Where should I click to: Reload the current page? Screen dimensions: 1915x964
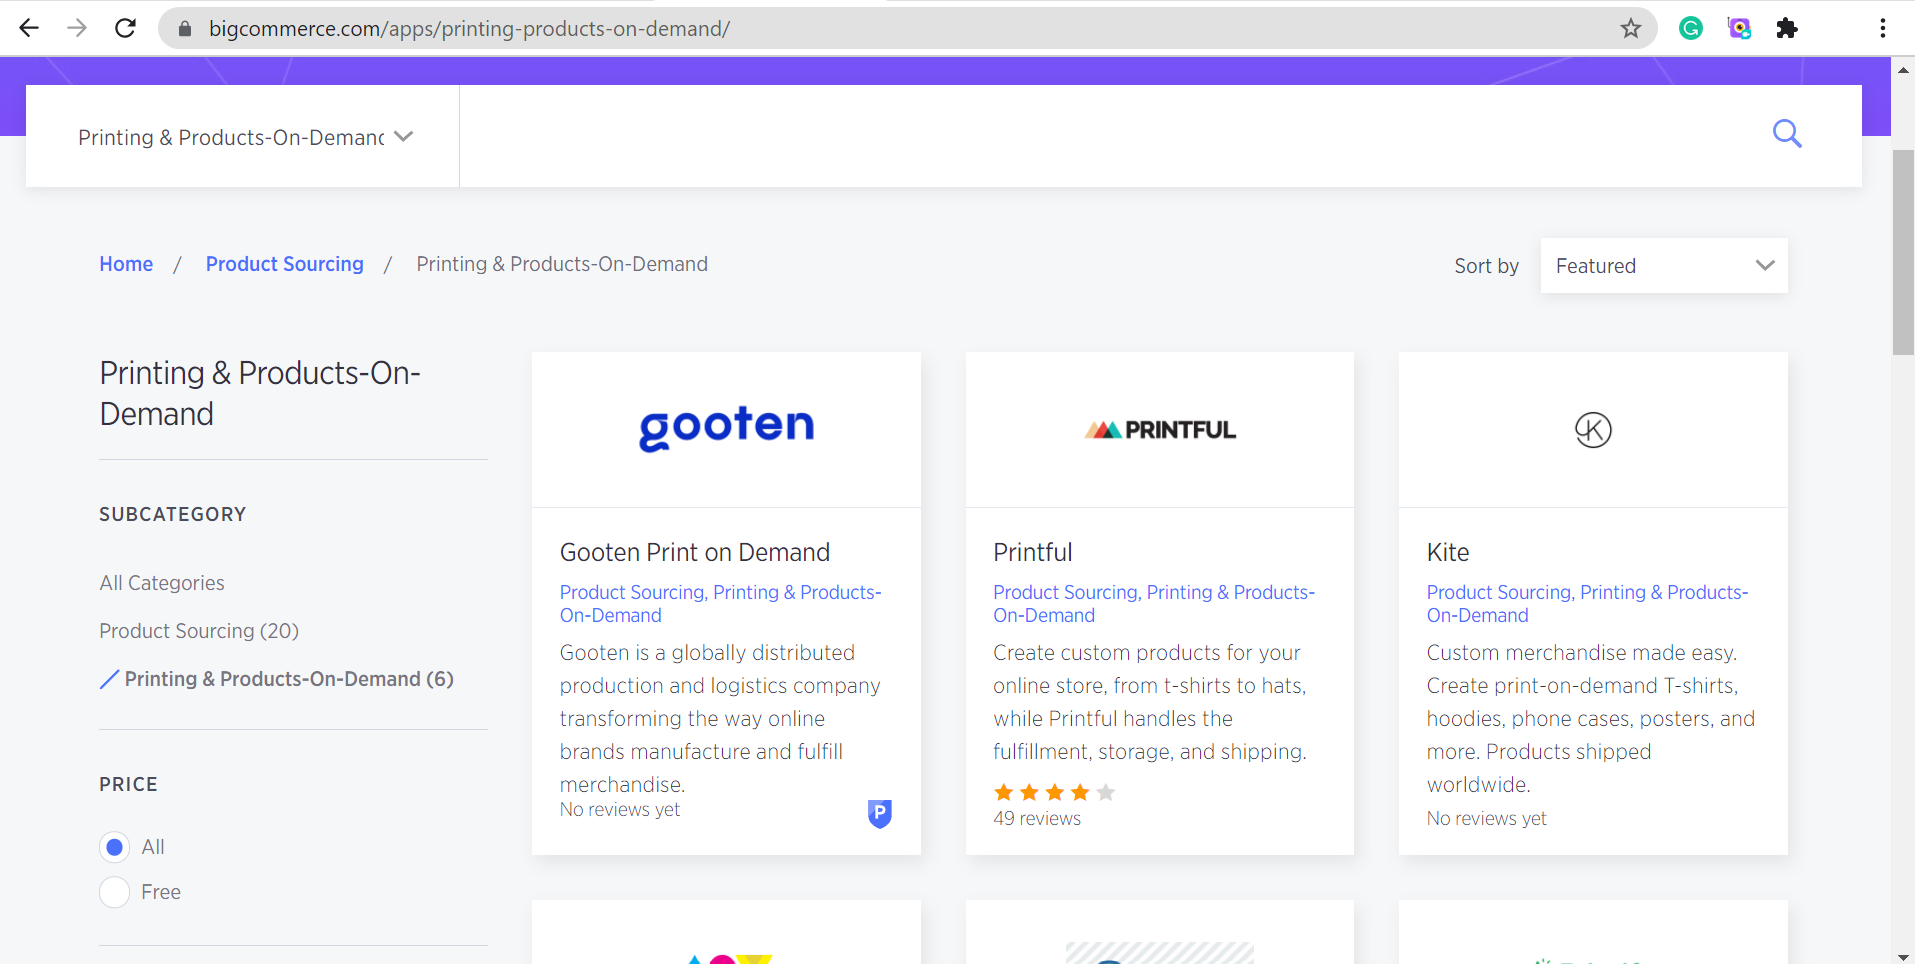click(125, 28)
